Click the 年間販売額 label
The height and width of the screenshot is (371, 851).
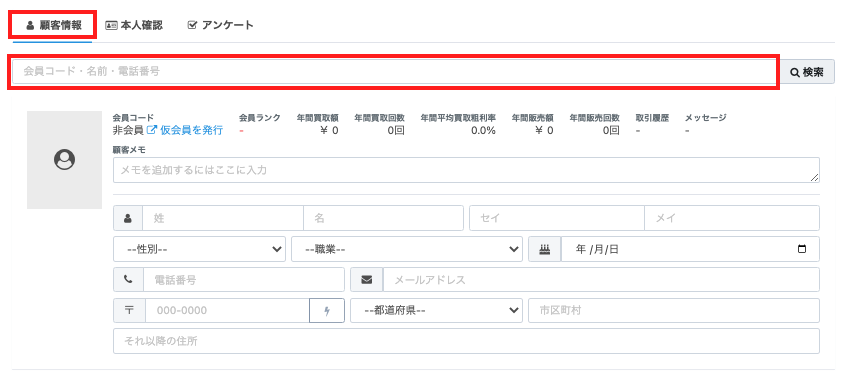[x=532, y=117]
